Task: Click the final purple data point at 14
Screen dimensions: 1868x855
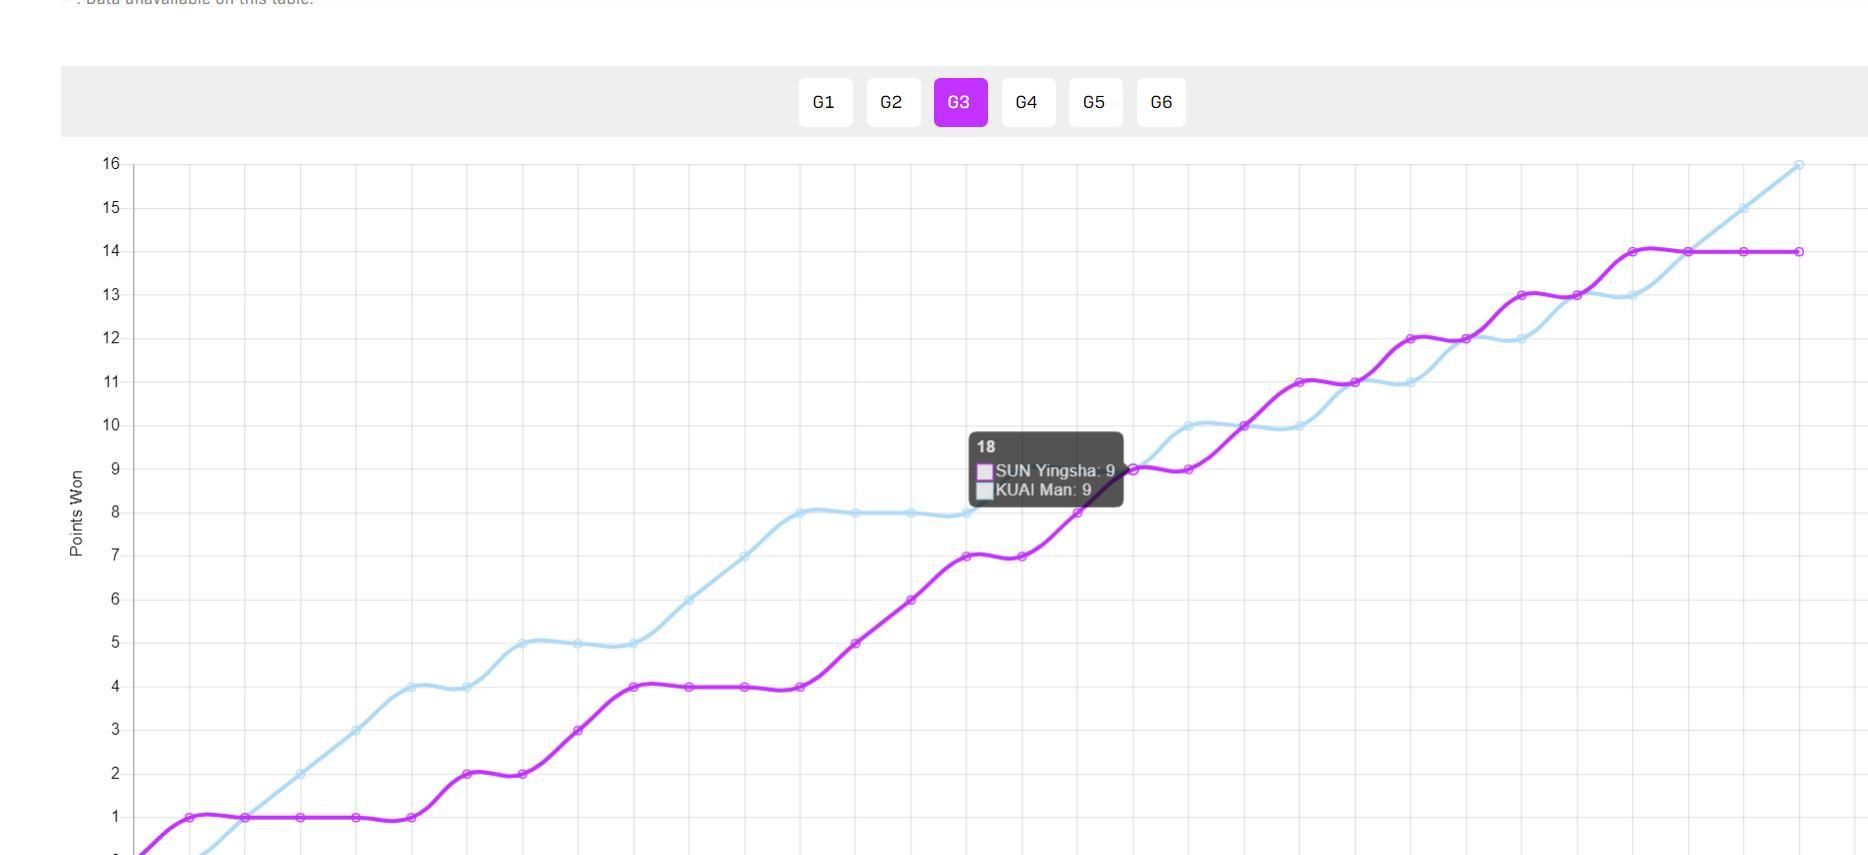Action: pos(1799,252)
